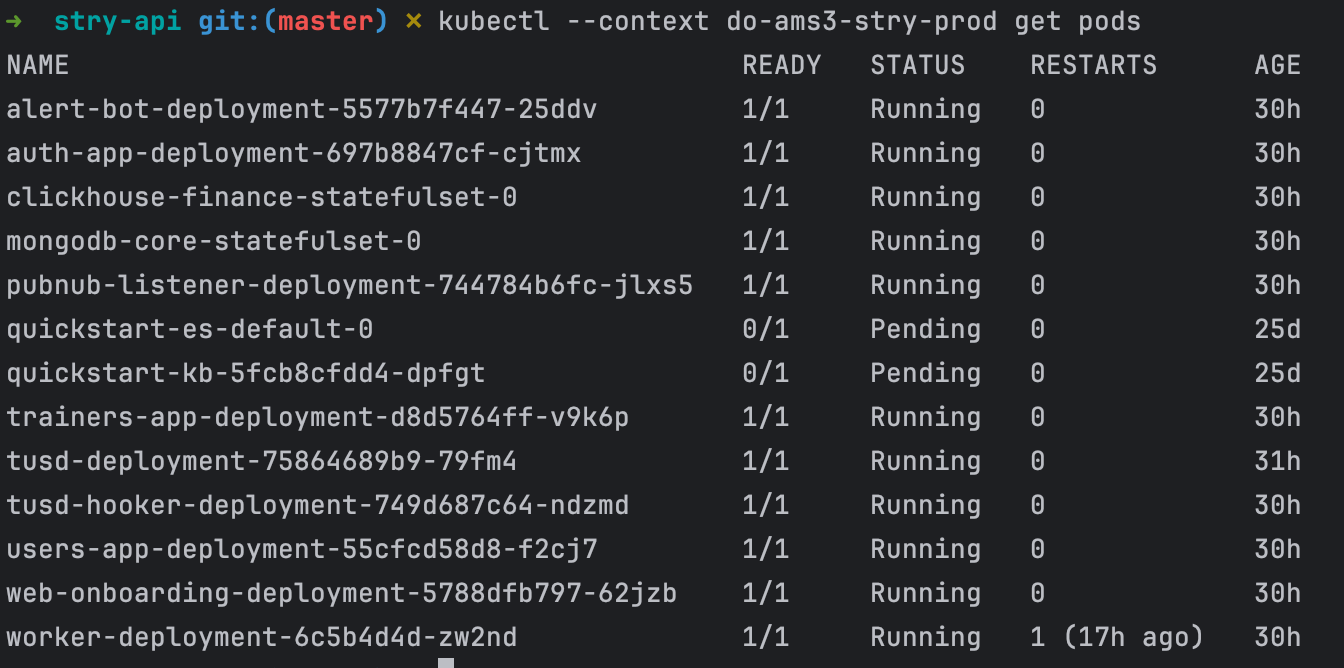The image size is (1344, 668).
Task: Click the stry-api directory name in prompt
Action: click(x=118, y=21)
